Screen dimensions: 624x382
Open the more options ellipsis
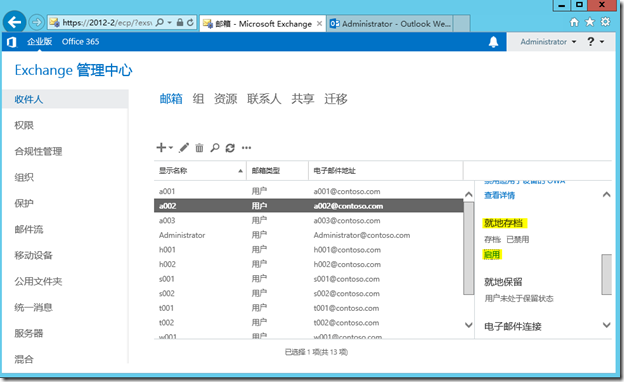246,148
